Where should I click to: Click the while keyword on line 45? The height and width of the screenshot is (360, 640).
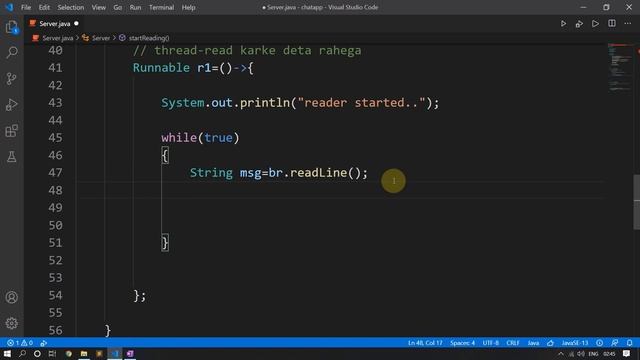179,138
